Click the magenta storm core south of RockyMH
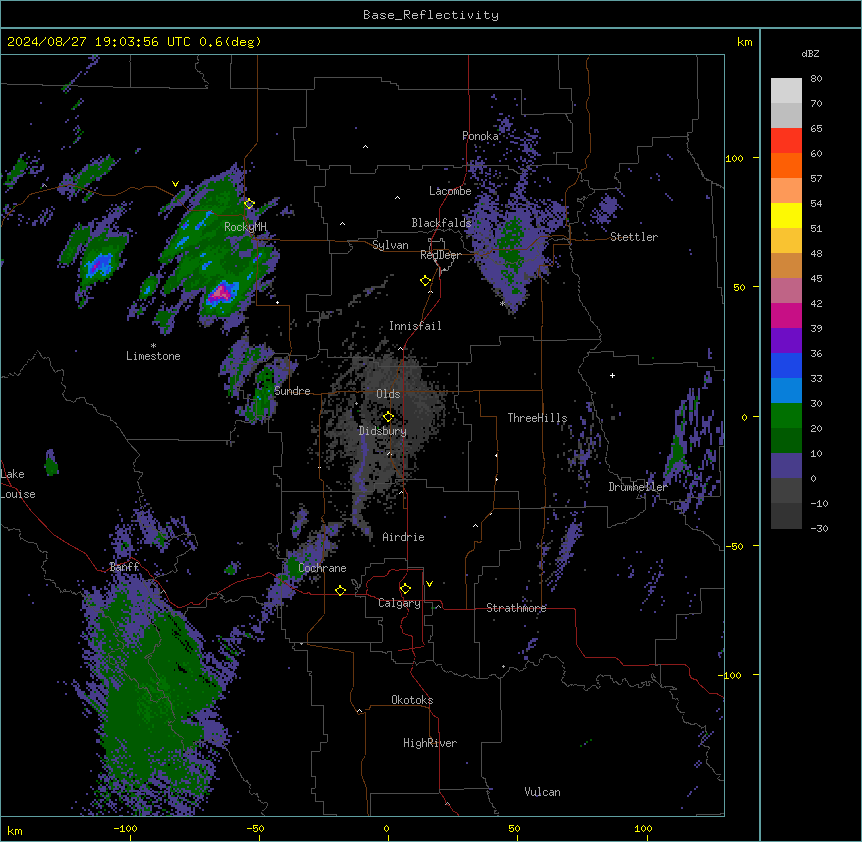 click(221, 292)
